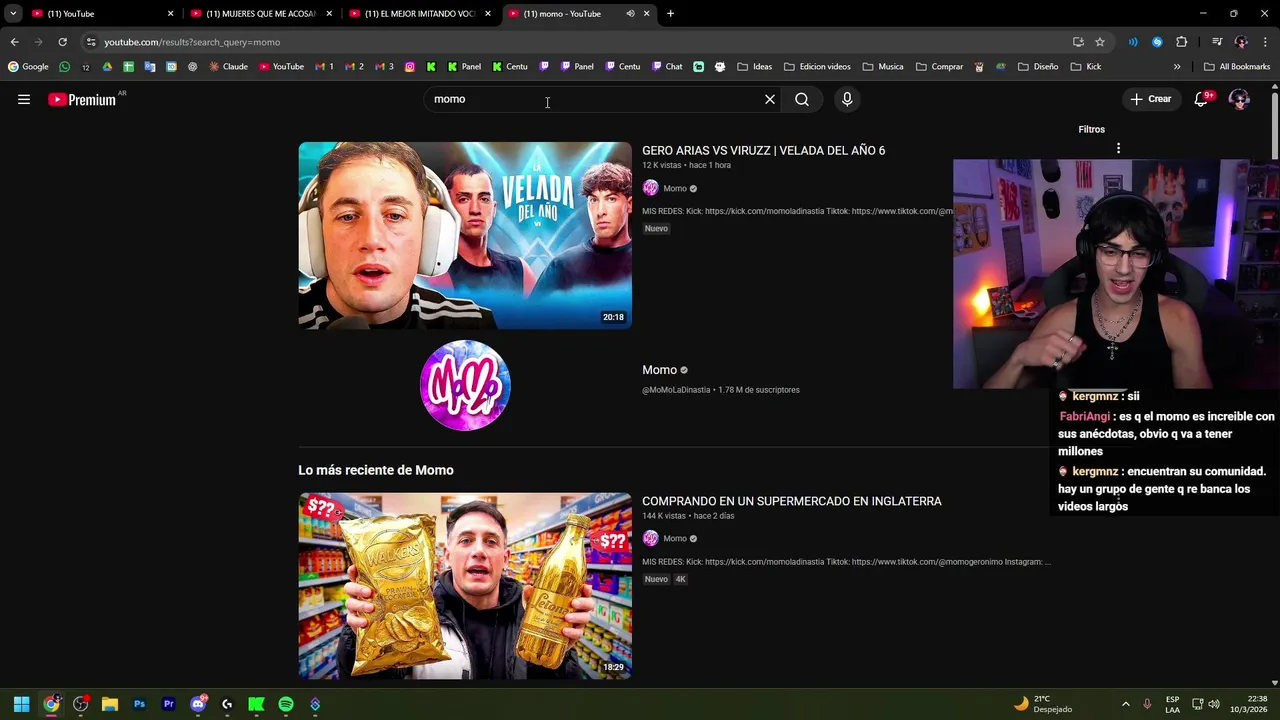Open Gmail bookmark labeled 1

(x=324, y=67)
